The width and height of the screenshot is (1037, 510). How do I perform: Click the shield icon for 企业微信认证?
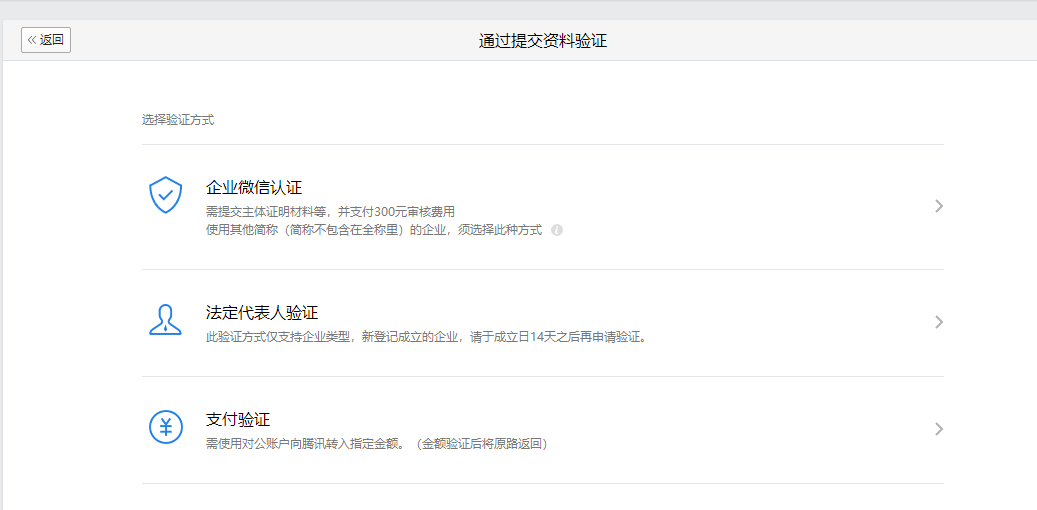pyautogui.click(x=165, y=195)
